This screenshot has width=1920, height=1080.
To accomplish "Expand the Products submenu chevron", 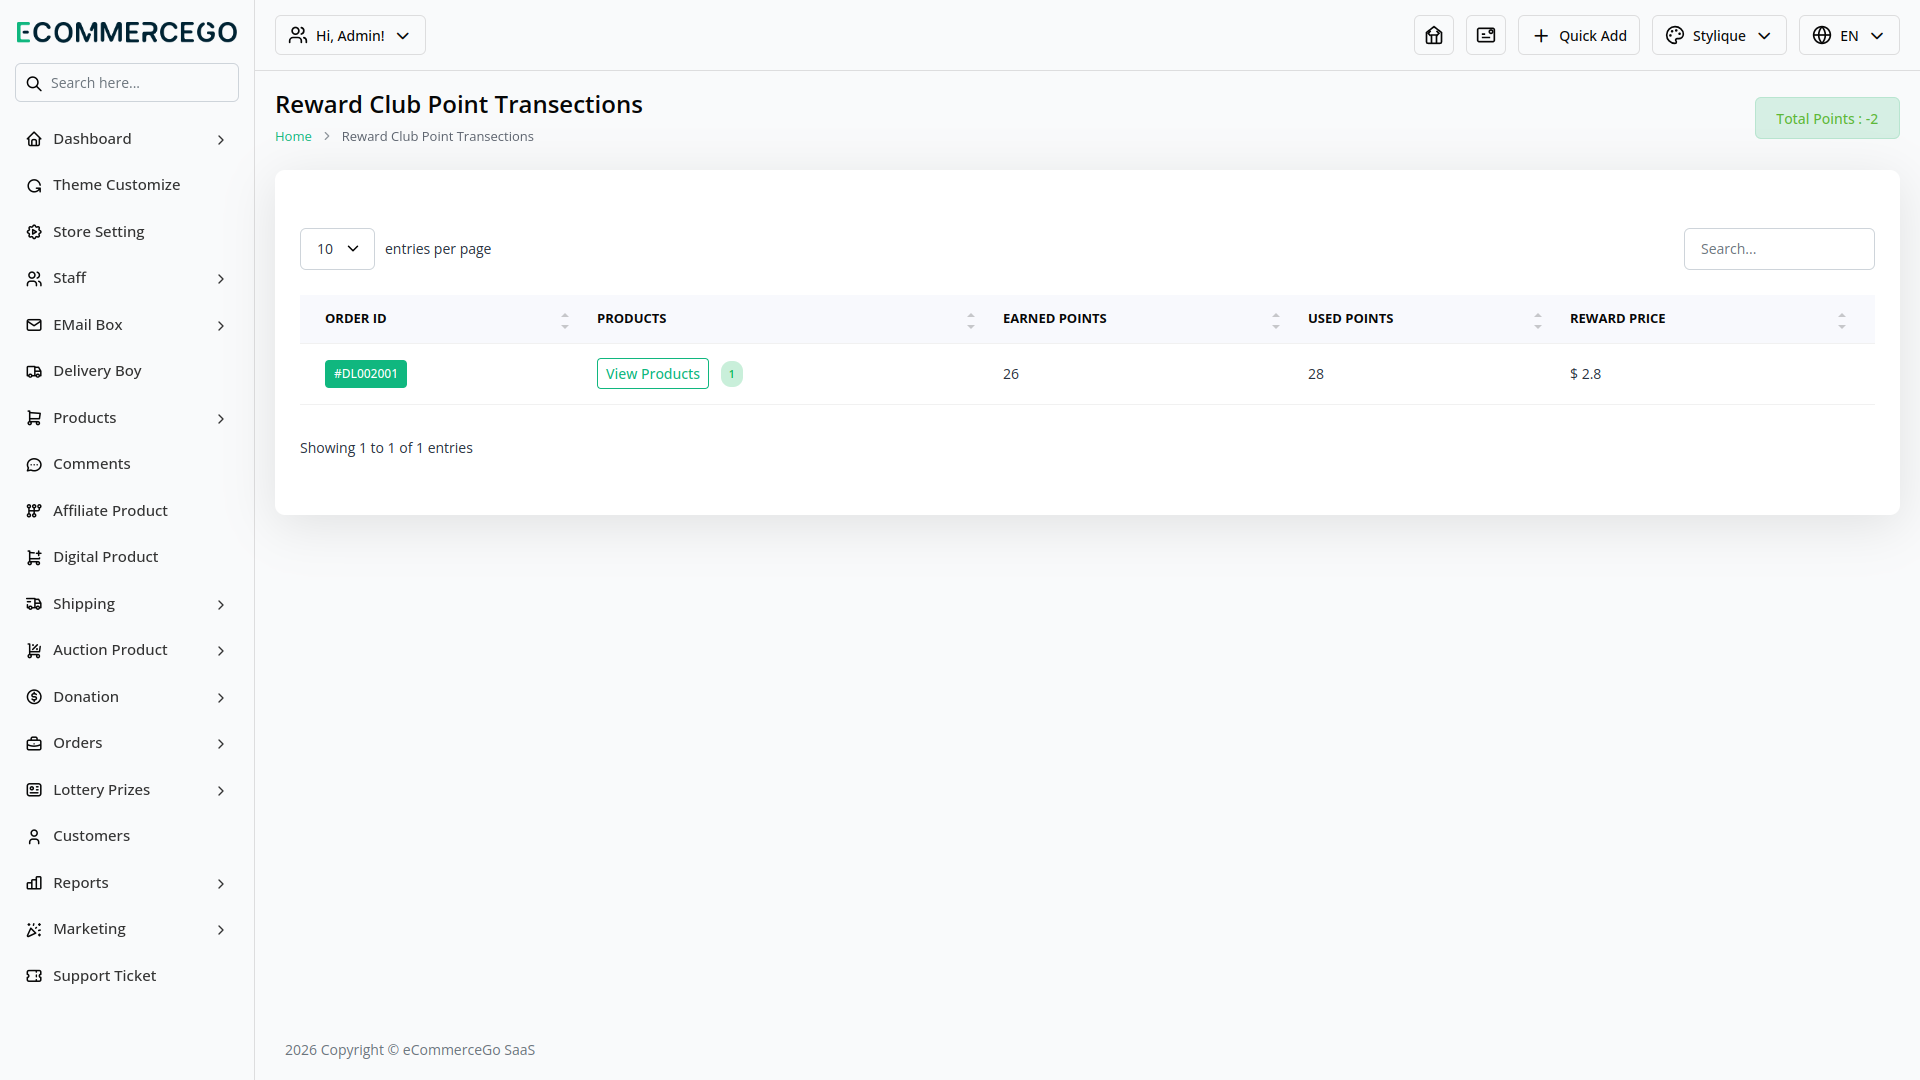I will coord(221,419).
